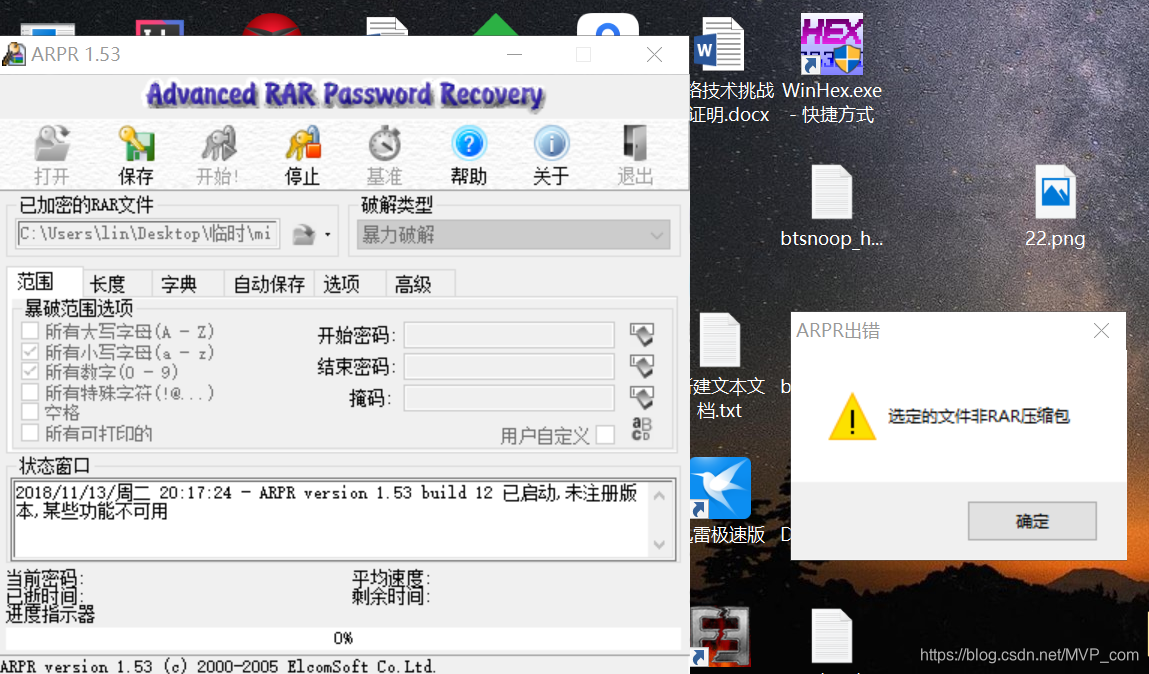Click the status log text in 状态窗口
The width and height of the screenshot is (1149, 674).
[326, 502]
